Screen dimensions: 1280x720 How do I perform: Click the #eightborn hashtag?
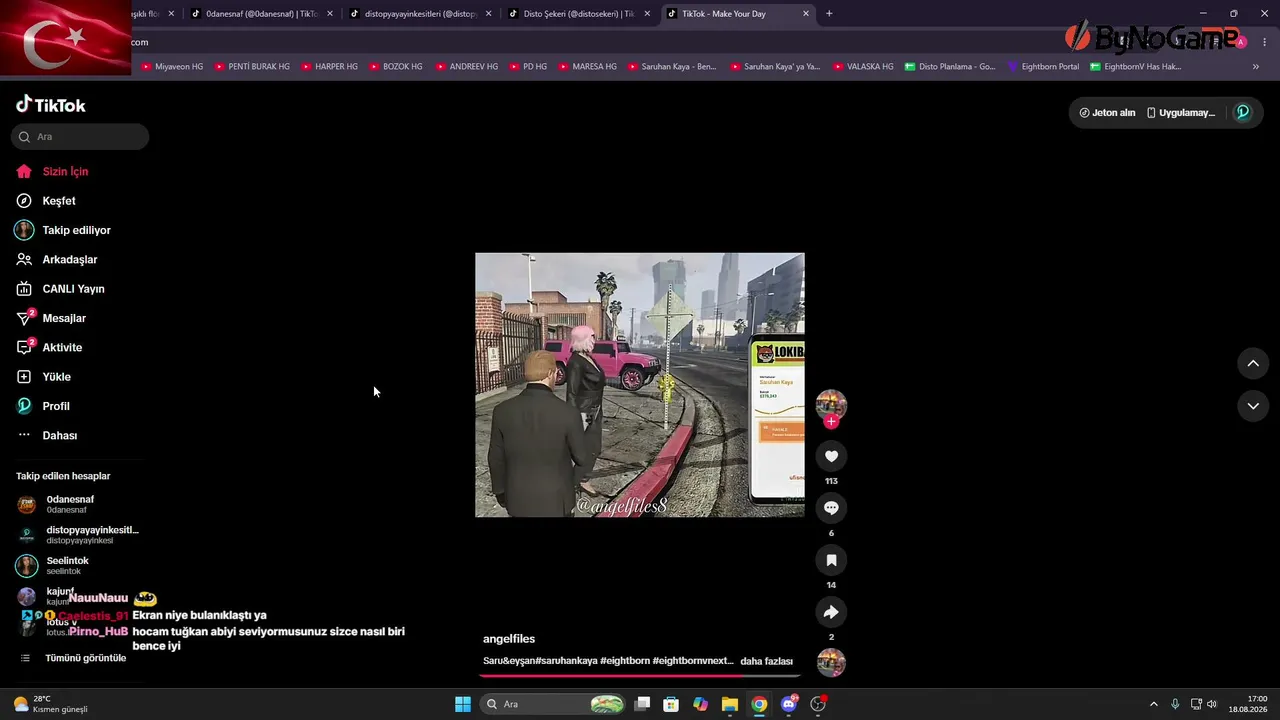(x=625, y=661)
